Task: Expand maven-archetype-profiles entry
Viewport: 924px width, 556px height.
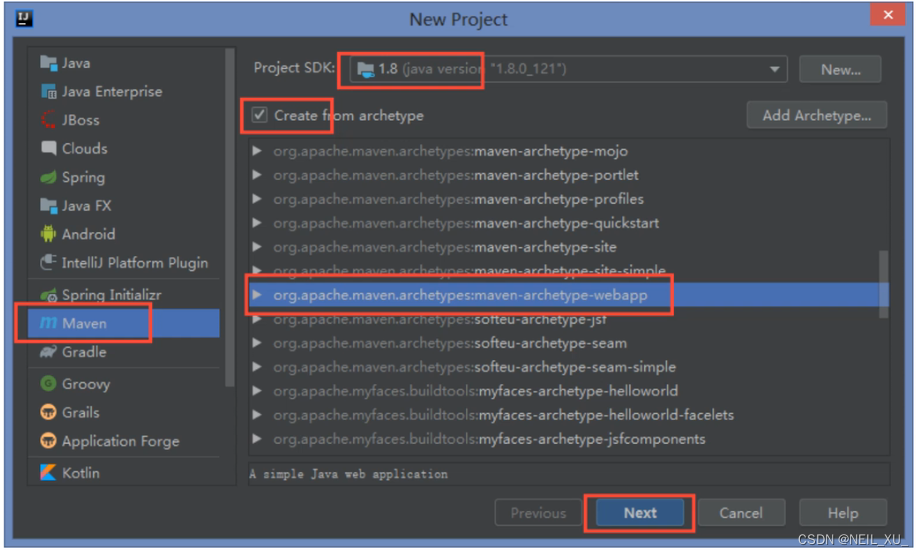Action: [257, 199]
